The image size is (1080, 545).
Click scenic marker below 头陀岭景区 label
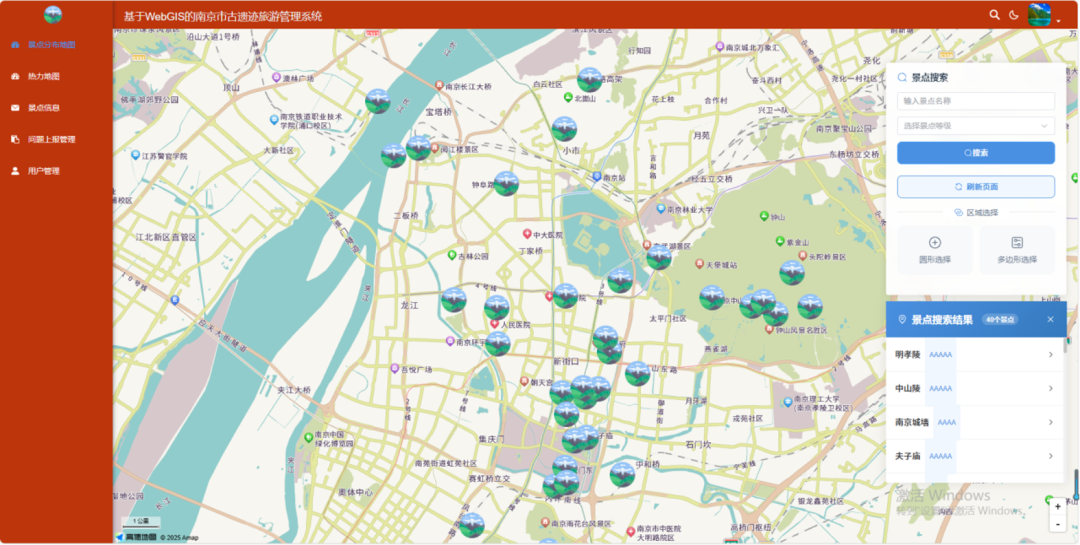coord(792,274)
